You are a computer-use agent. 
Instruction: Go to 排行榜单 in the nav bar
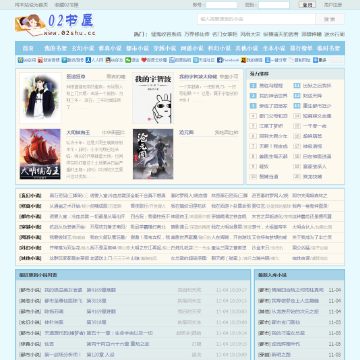click(x=301, y=48)
